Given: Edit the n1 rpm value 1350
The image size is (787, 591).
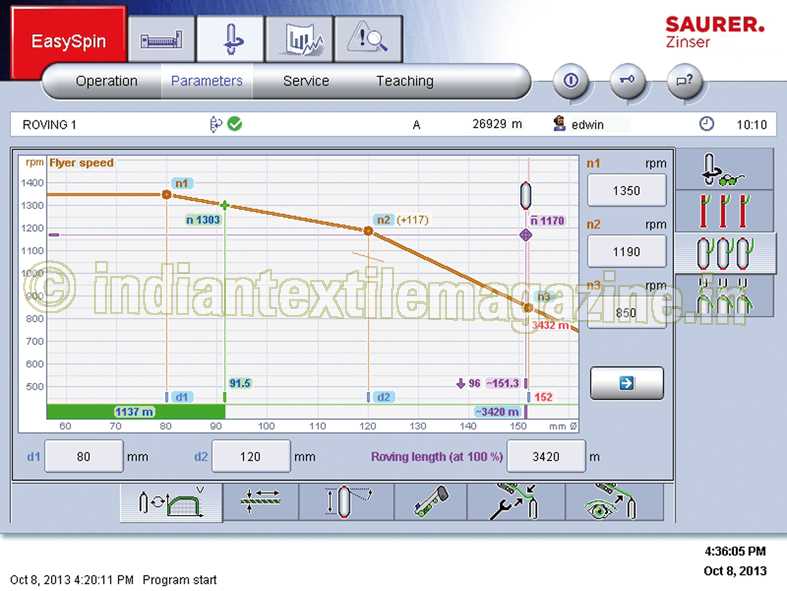Looking at the screenshot, I should 626,190.
